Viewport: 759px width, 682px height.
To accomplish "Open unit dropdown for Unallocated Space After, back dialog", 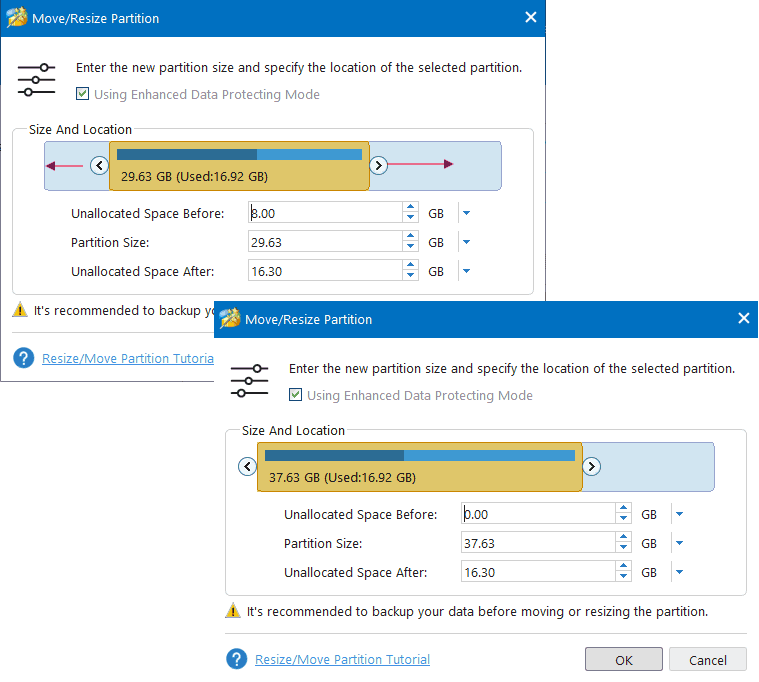I will pyautogui.click(x=466, y=271).
